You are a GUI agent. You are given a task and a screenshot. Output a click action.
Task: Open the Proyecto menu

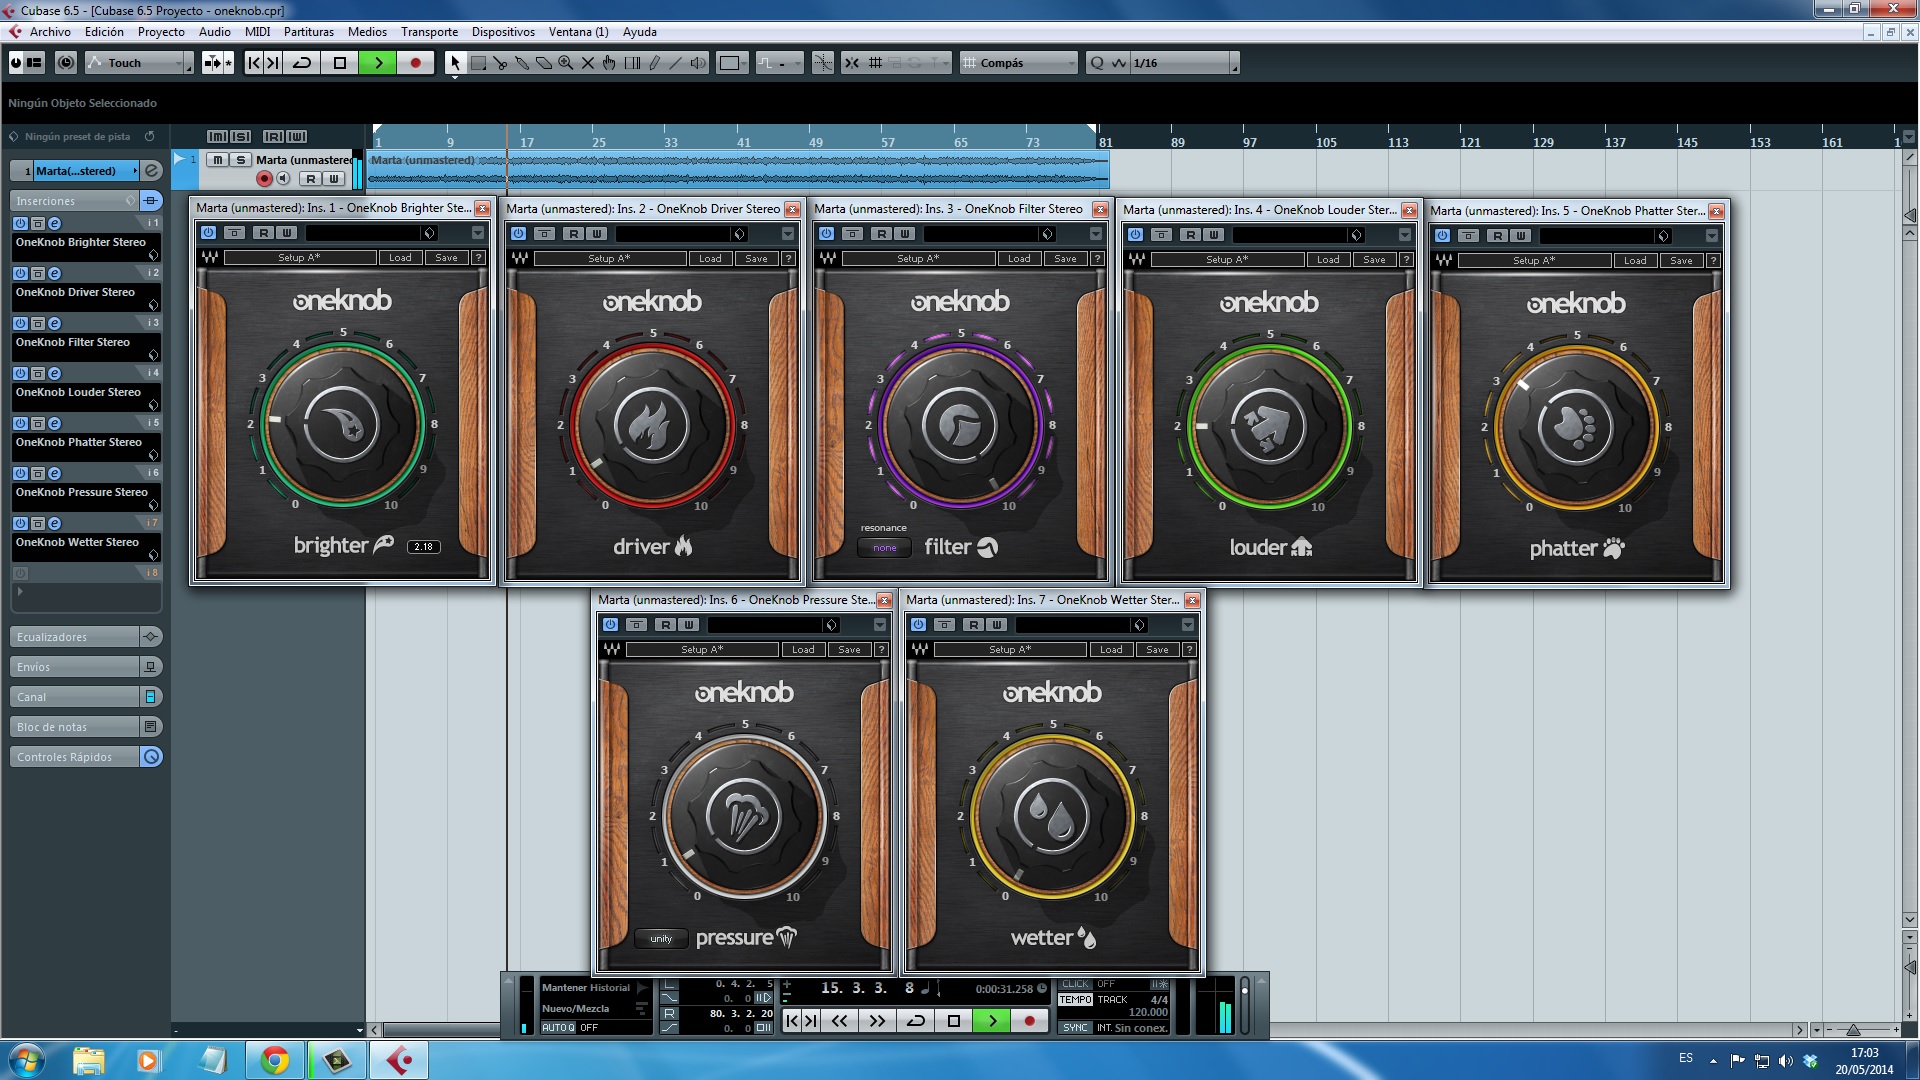161,32
